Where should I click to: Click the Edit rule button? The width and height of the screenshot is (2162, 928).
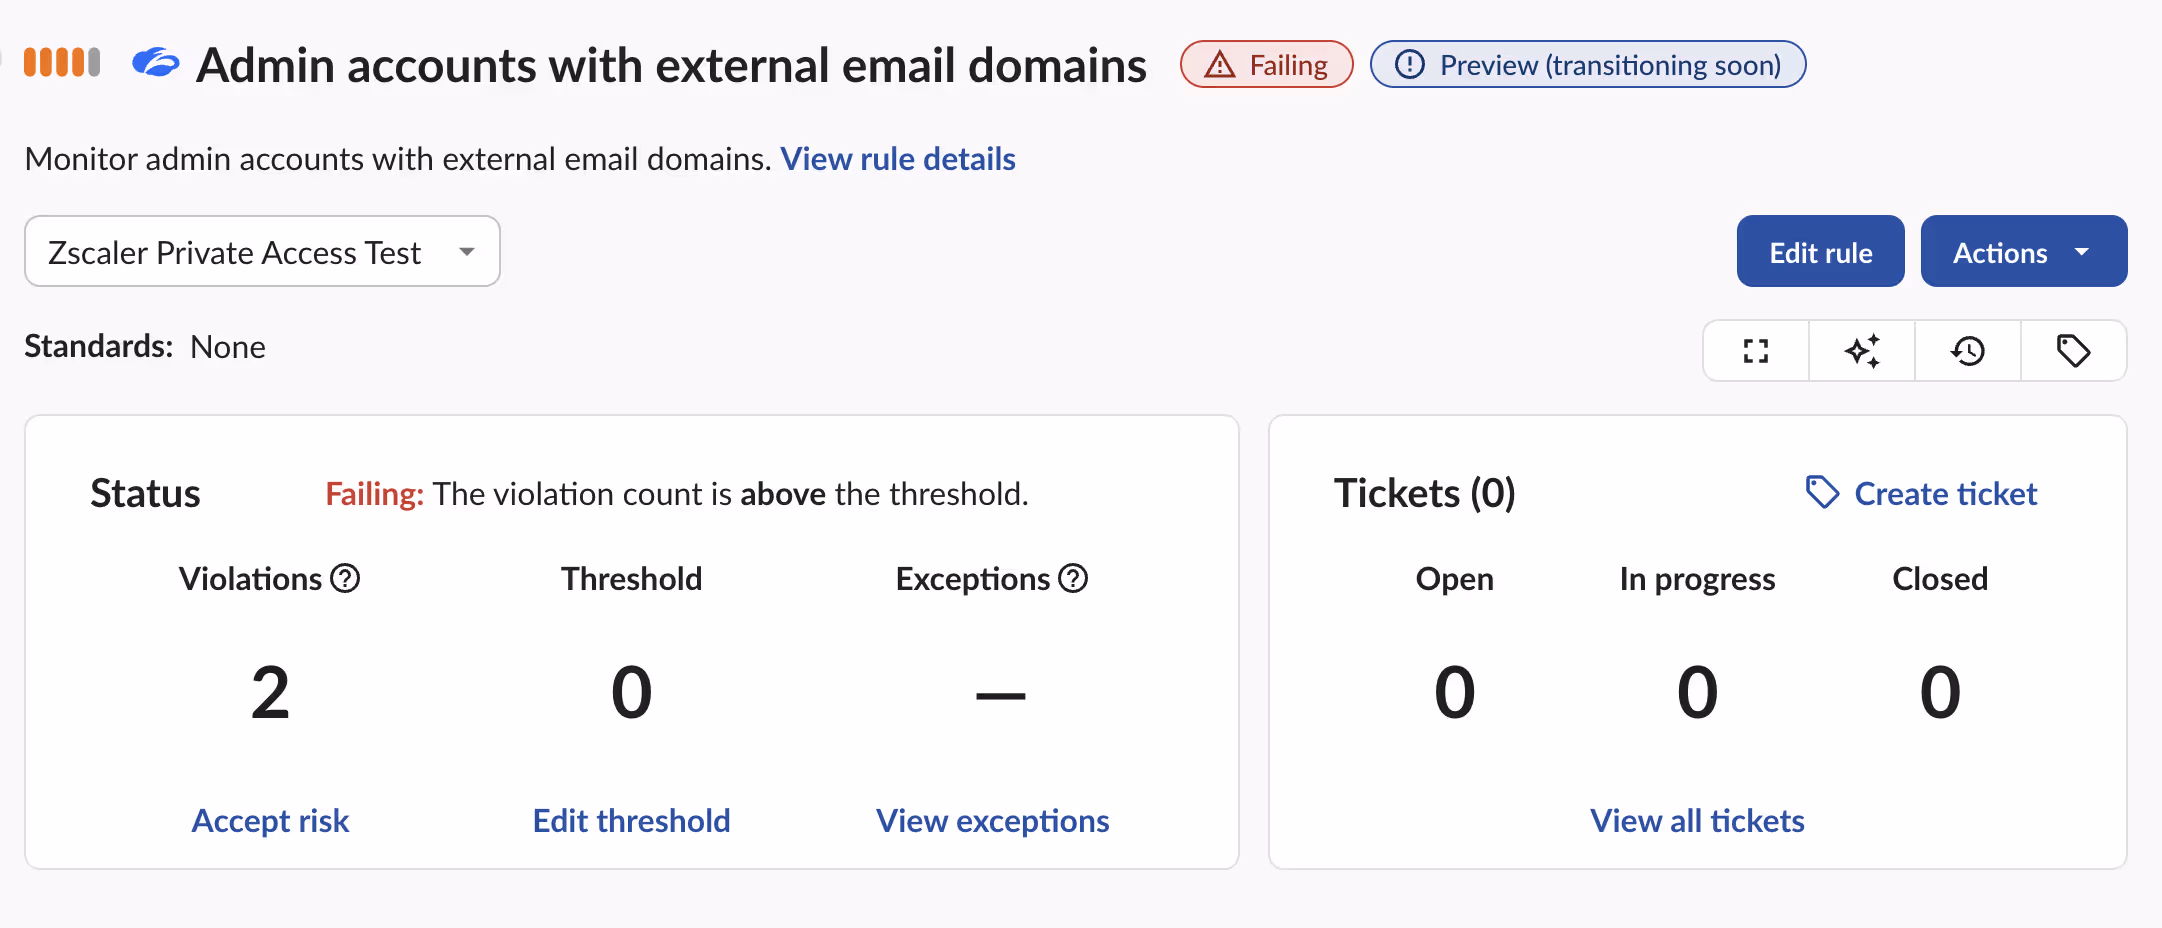coord(1821,251)
